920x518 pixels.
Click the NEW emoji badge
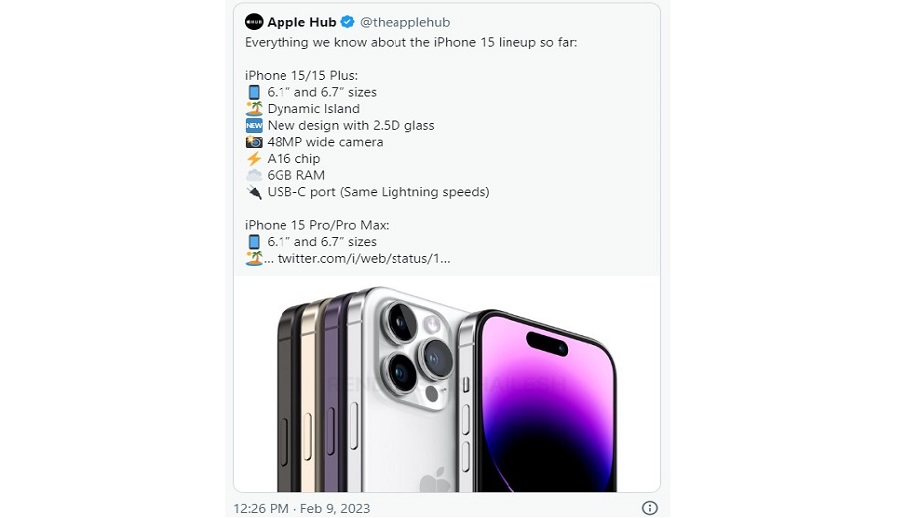[x=254, y=126]
